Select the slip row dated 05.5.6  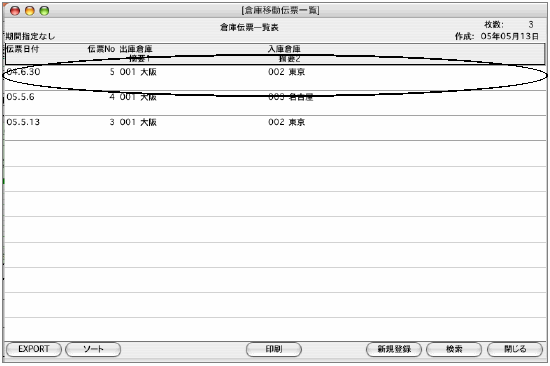275,103
